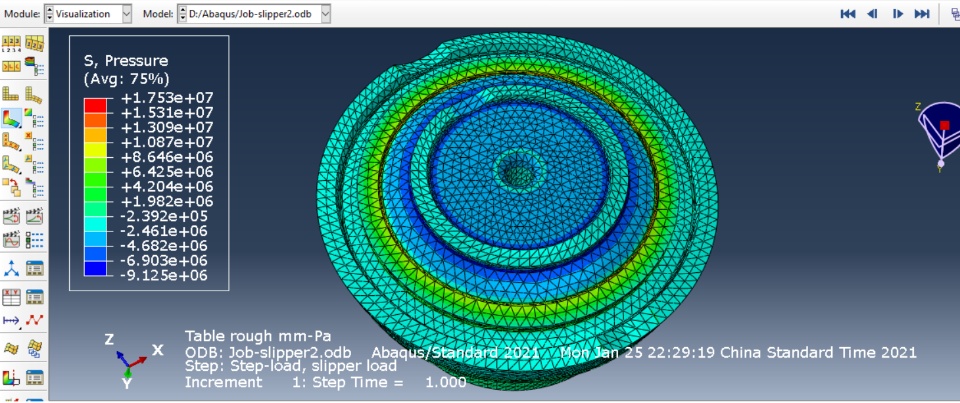Viewport: 960px width, 403px height.
Task: Start the Animate Scale Factor tool
Action: coord(12,217)
